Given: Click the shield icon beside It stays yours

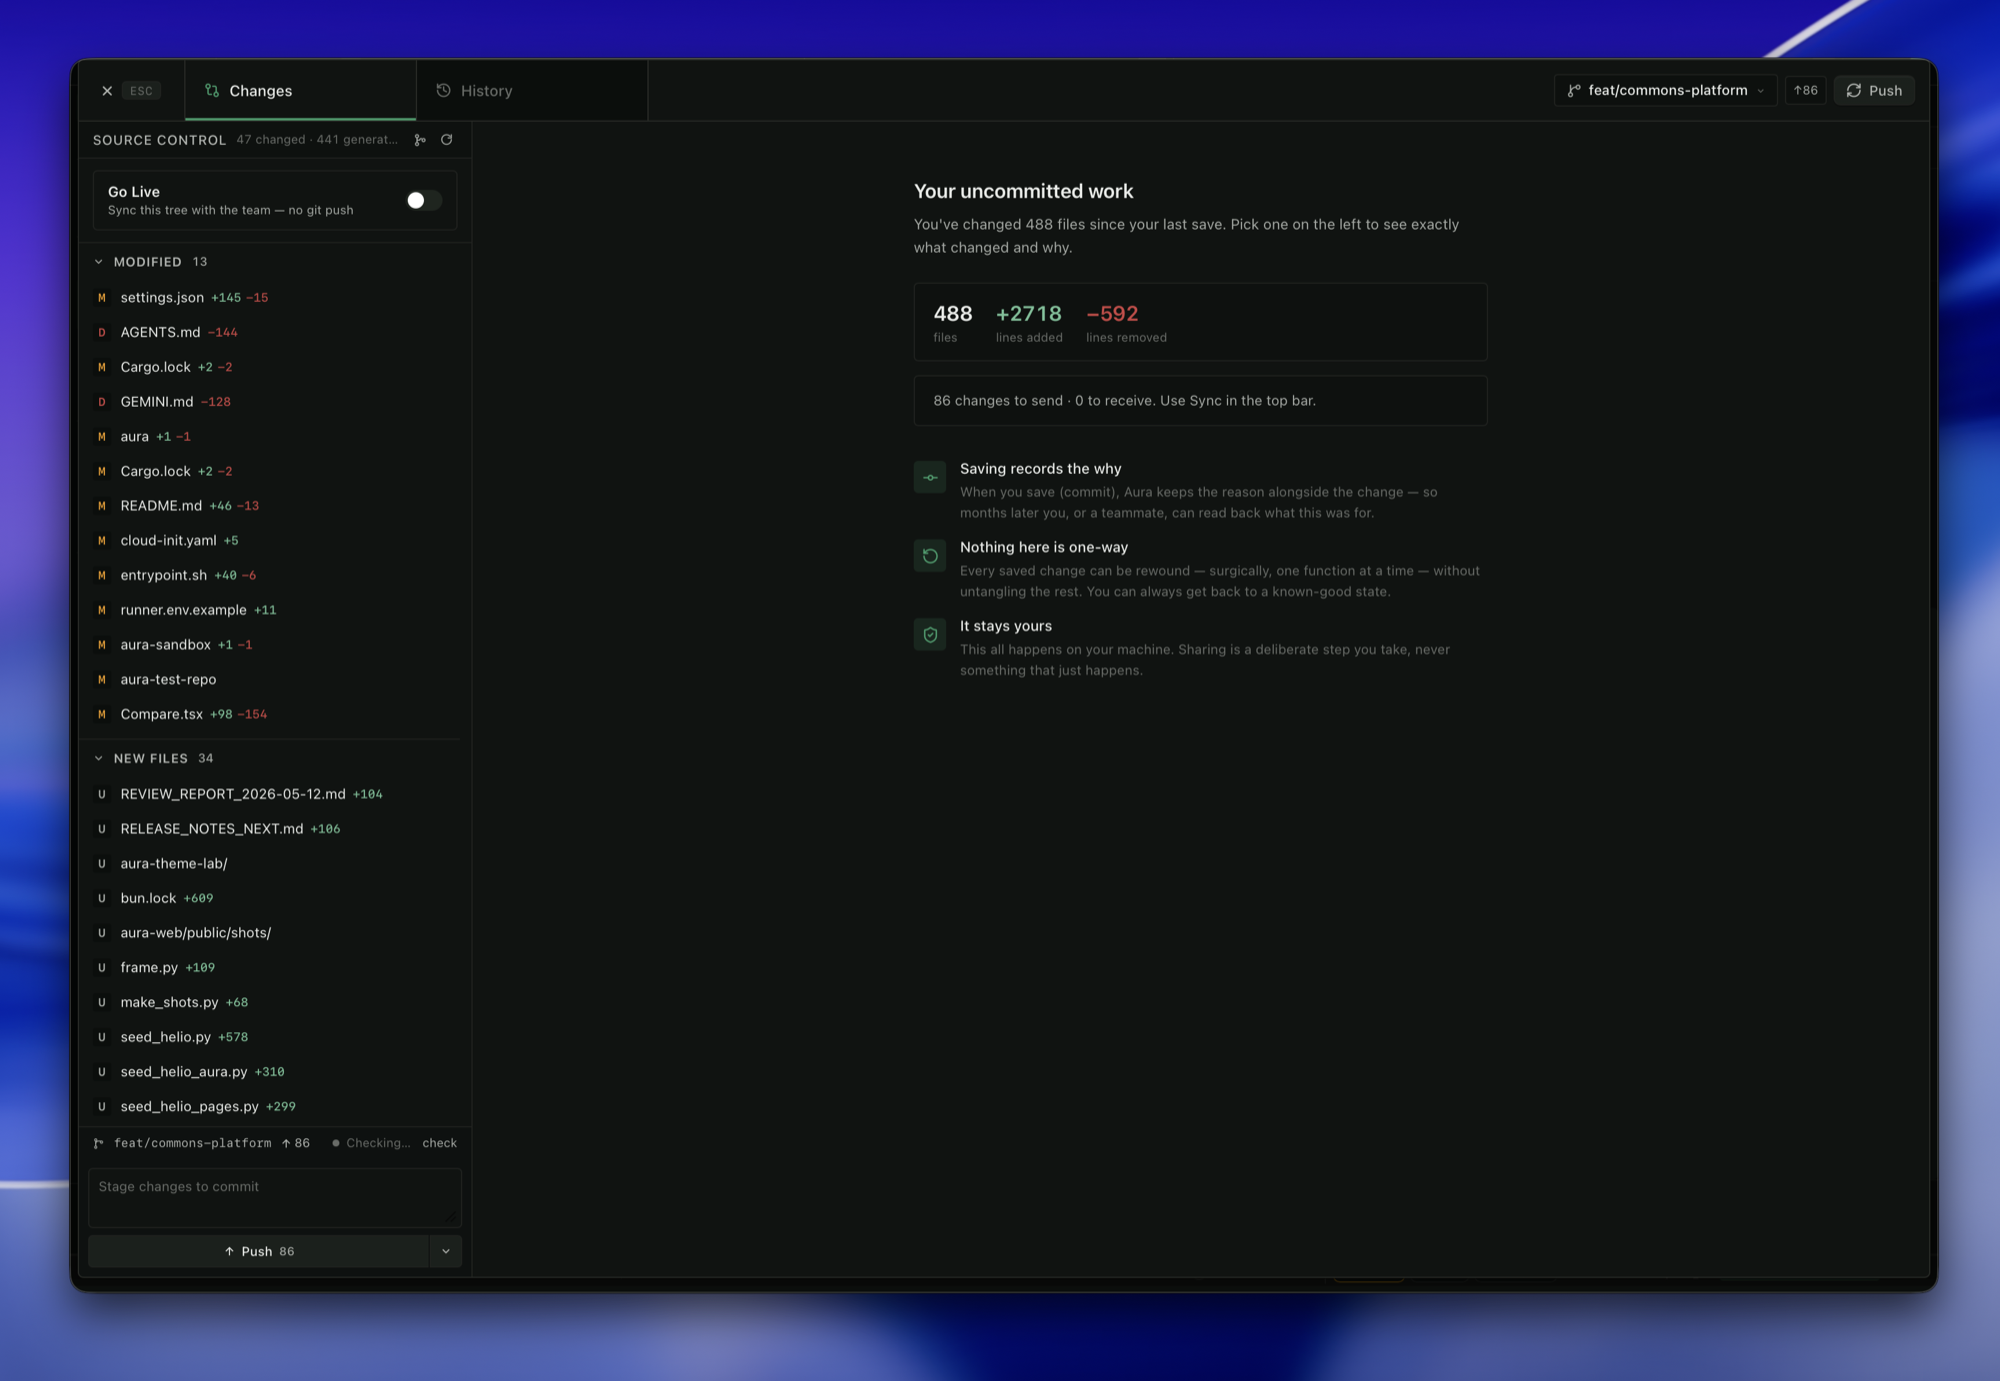Looking at the screenshot, I should [x=930, y=635].
